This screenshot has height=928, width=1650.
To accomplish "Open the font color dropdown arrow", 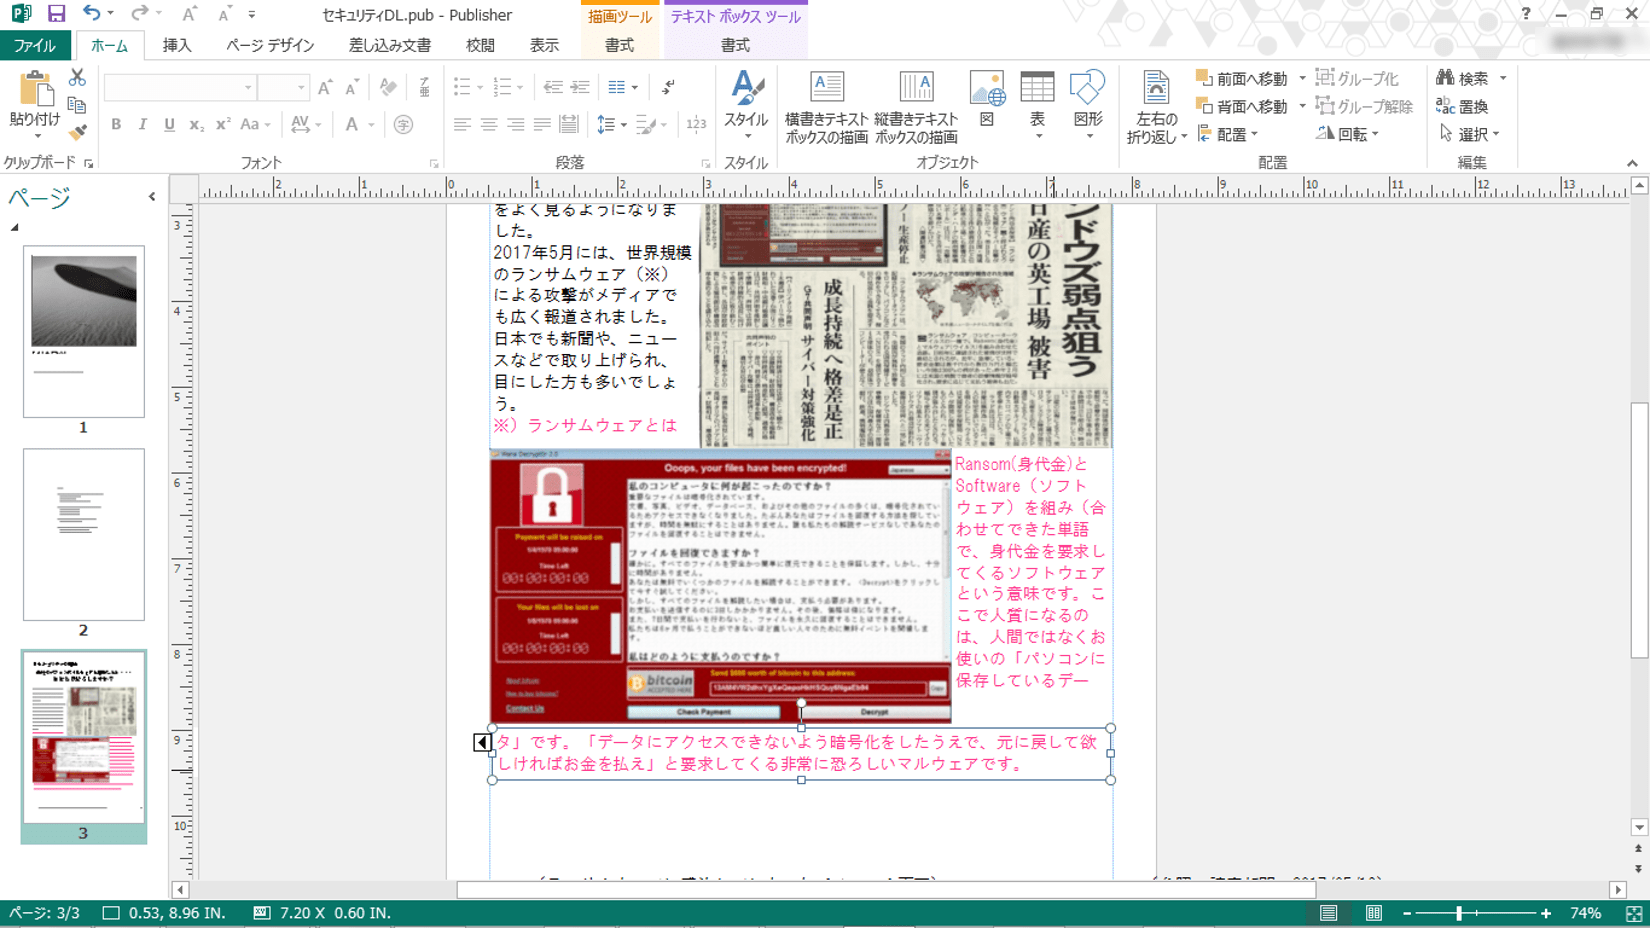I will [372, 125].
